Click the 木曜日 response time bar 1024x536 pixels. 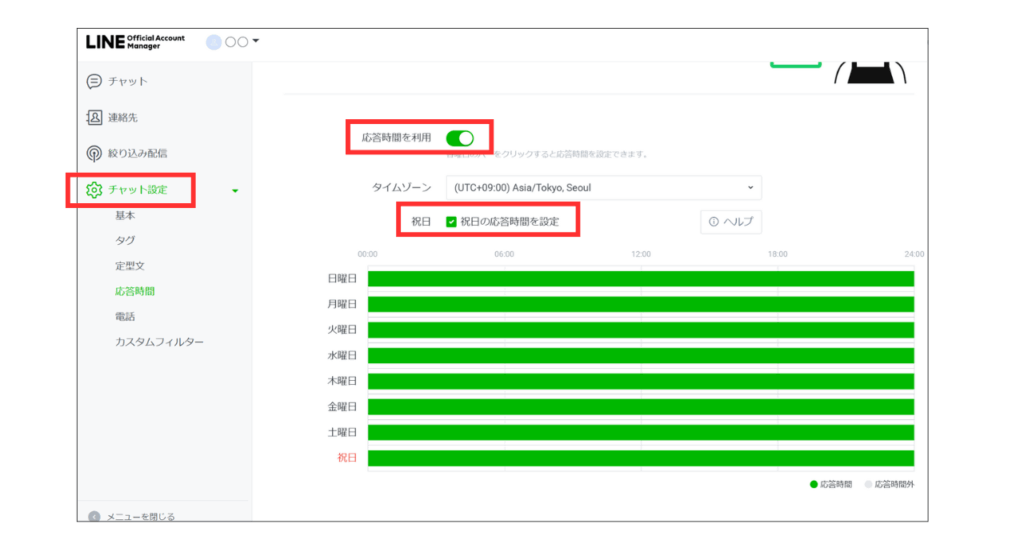(x=641, y=381)
